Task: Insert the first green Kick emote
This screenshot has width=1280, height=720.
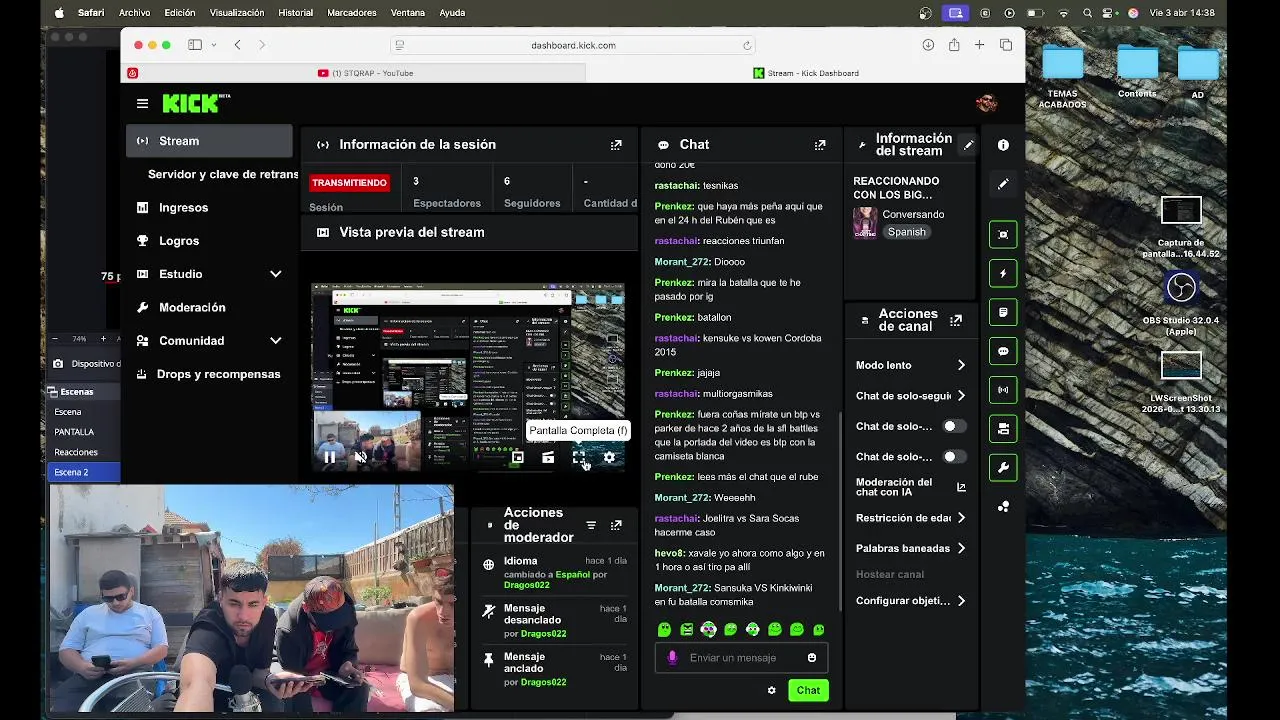Action: (664, 630)
